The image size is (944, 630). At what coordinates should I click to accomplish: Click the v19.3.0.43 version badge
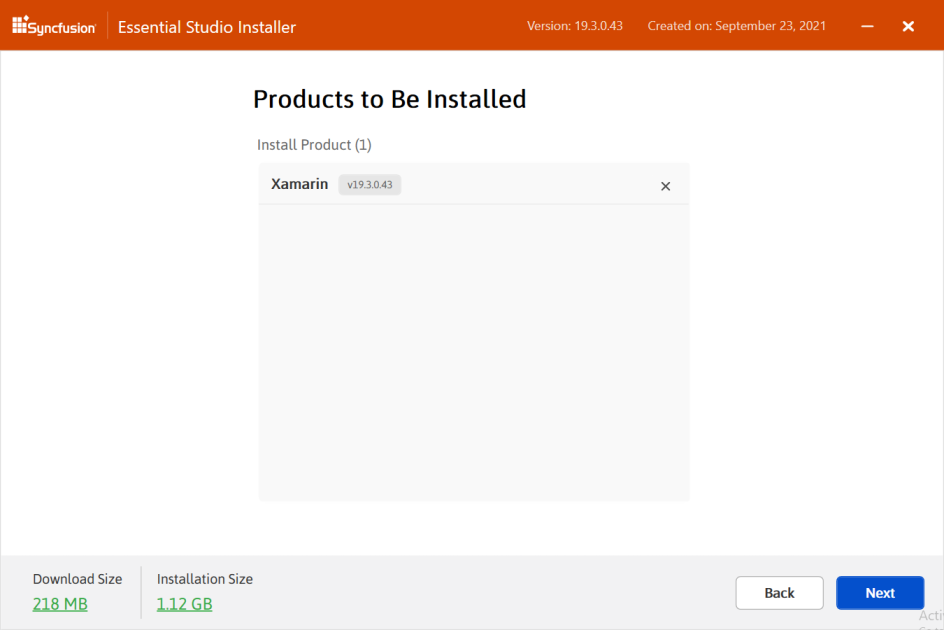coord(370,185)
